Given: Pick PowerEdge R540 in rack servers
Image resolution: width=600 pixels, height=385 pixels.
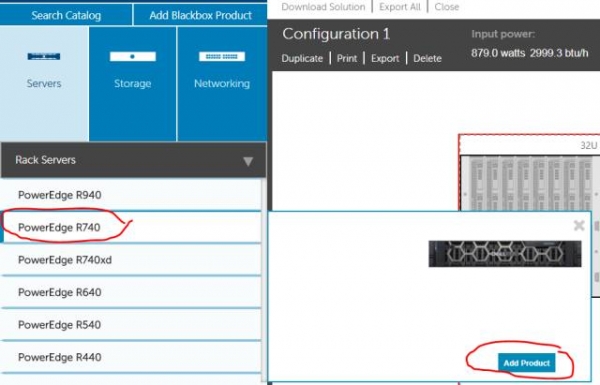Looking at the screenshot, I should pyautogui.click(x=131, y=325).
